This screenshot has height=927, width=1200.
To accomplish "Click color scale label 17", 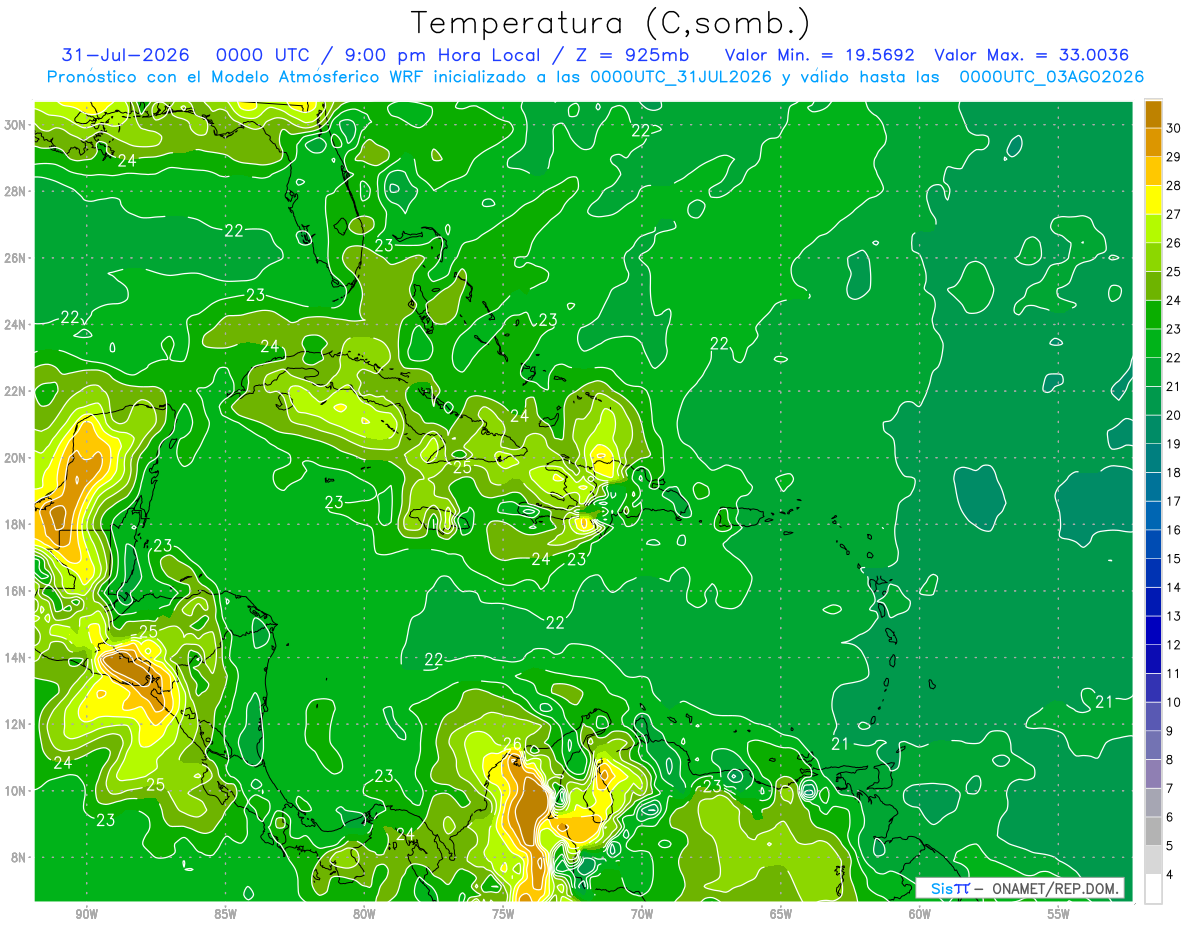I will pyautogui.click(x=1174, y=501).
